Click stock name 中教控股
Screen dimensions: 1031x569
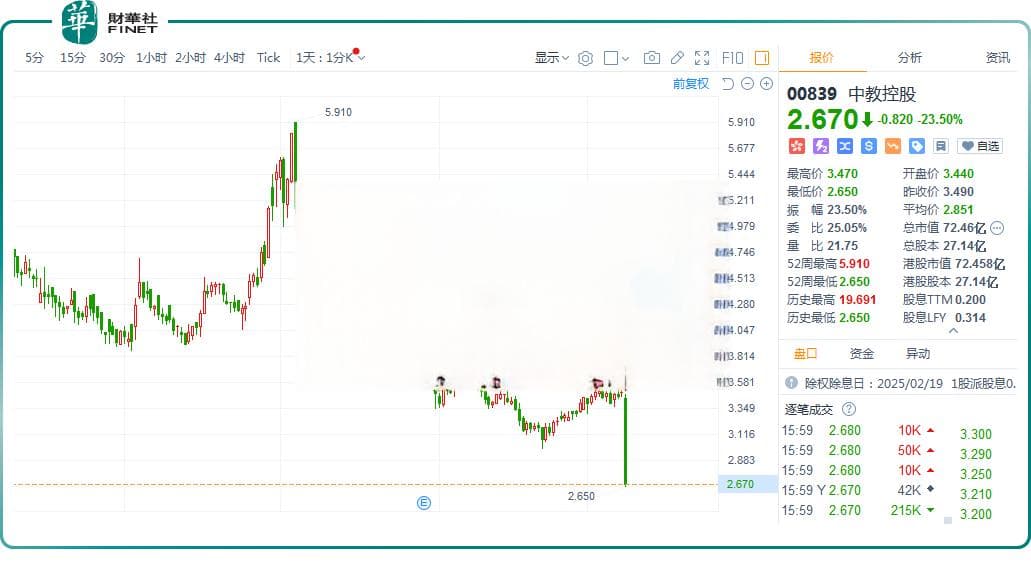pyautogui.click(x=882, y=94)
